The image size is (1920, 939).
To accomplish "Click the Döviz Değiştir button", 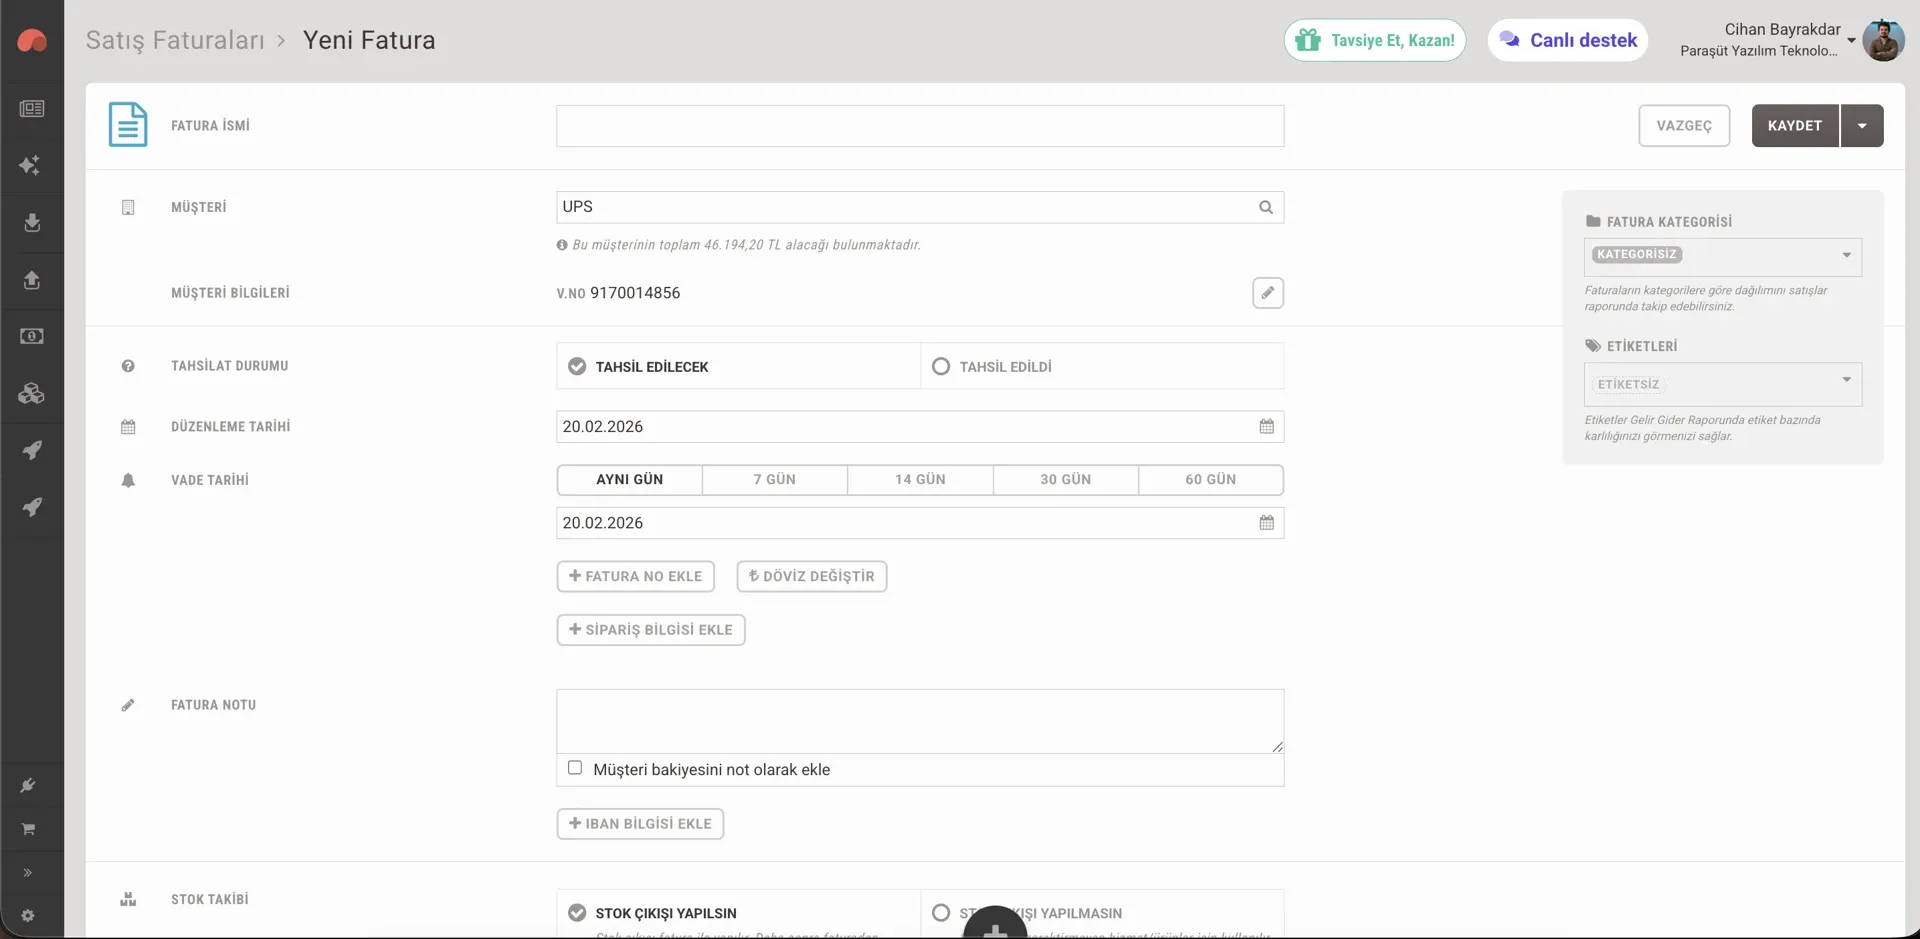I will (812, 576).
